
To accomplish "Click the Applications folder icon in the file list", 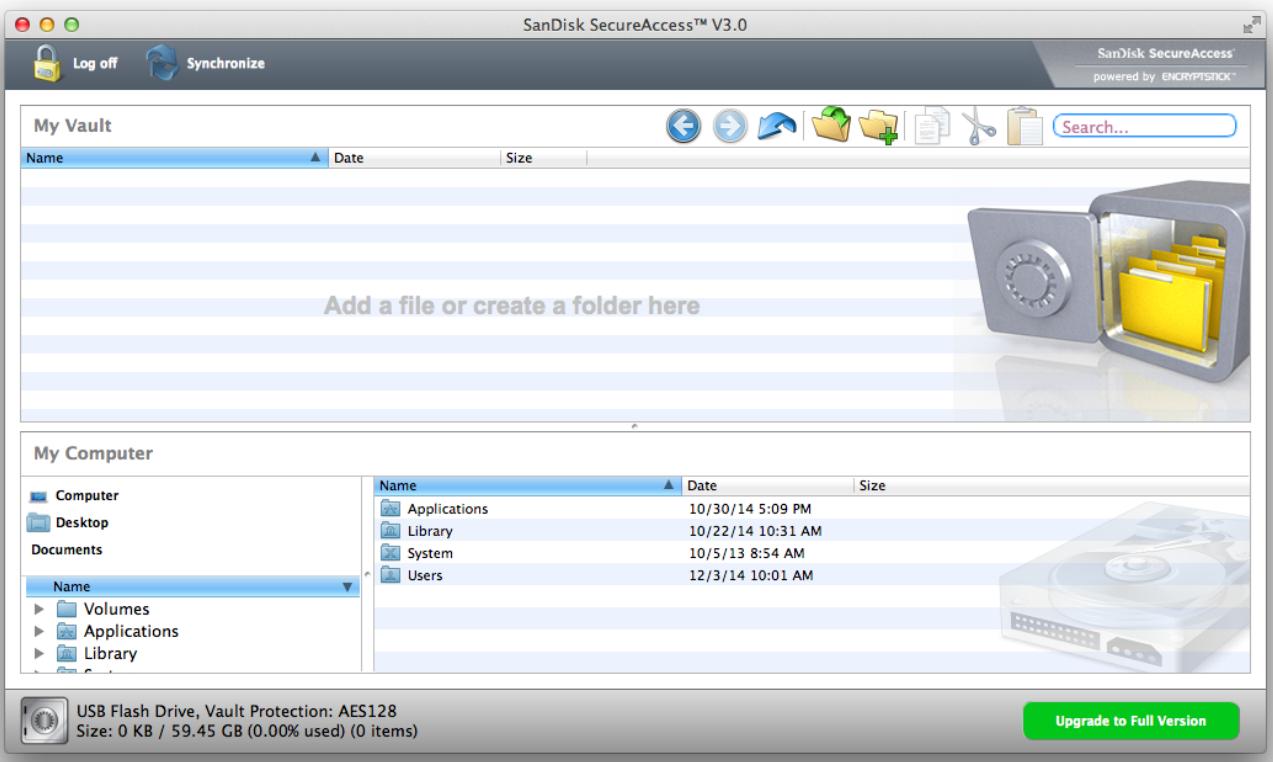I will point(391,509).
